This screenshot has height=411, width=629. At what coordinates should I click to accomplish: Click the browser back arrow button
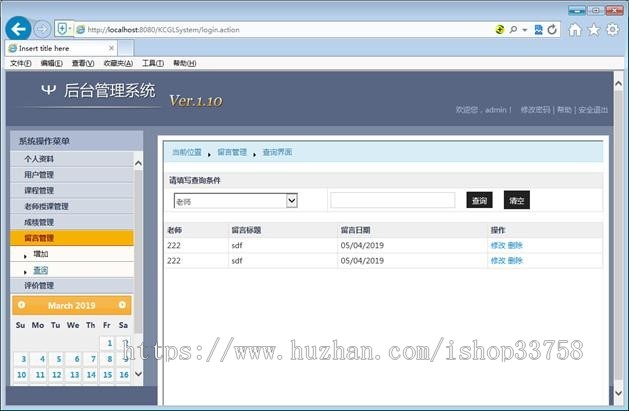18,28
